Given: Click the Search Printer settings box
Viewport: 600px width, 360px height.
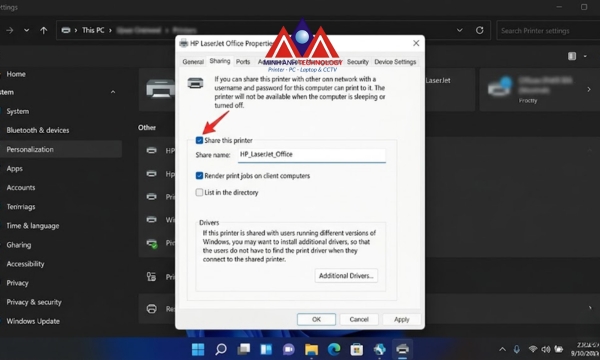Looking at the screenshot, I should coord(548,31).
